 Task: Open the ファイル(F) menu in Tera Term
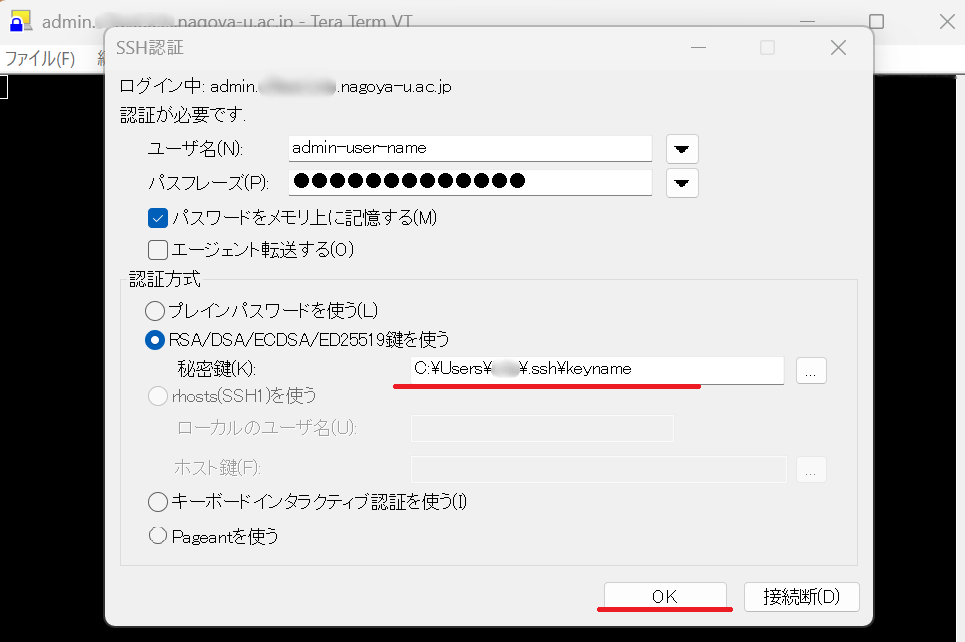coord(40,59)
